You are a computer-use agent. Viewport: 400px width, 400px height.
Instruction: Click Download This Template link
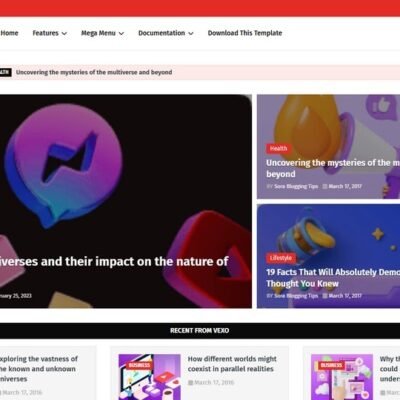(x=245, y=33)
